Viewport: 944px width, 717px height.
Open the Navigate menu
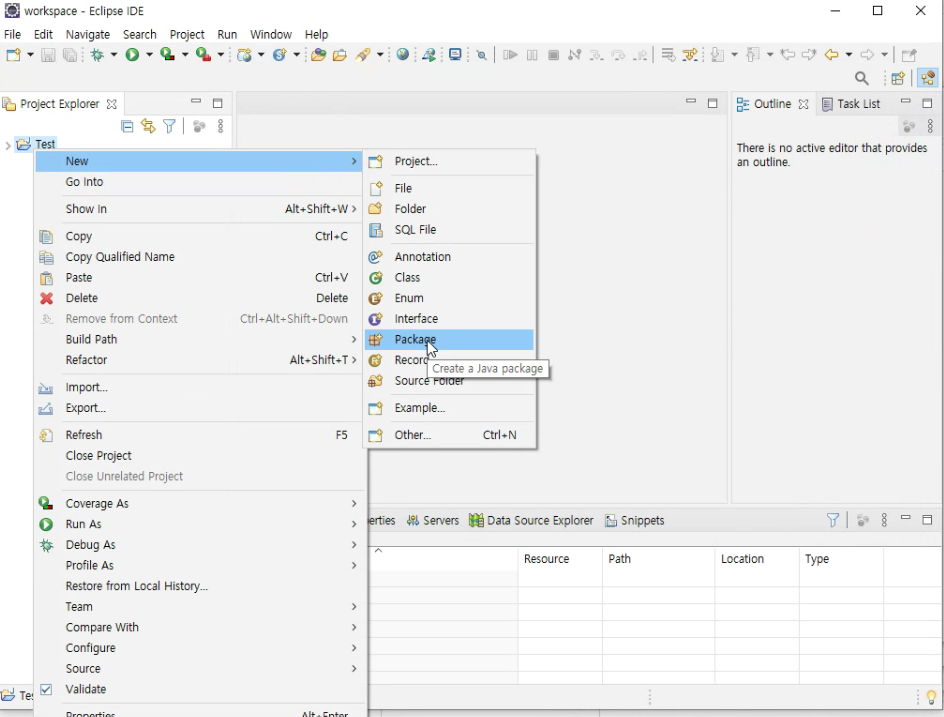[88, 34]
